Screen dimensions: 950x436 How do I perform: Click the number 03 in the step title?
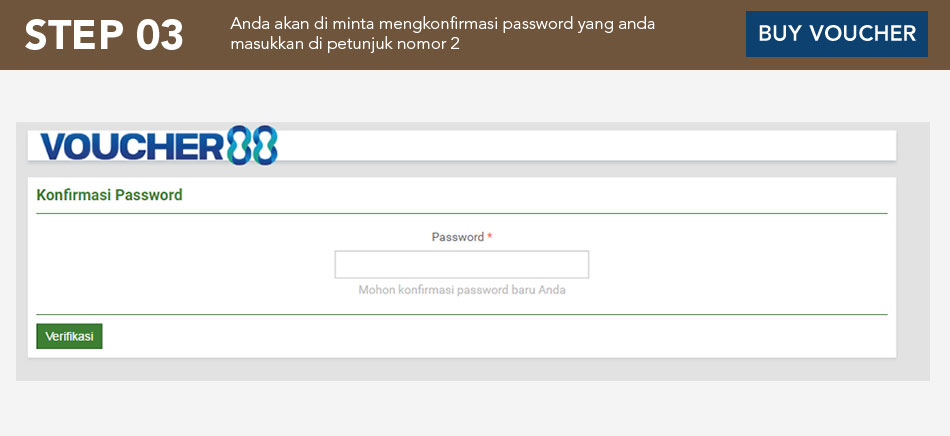click(158, 35)
